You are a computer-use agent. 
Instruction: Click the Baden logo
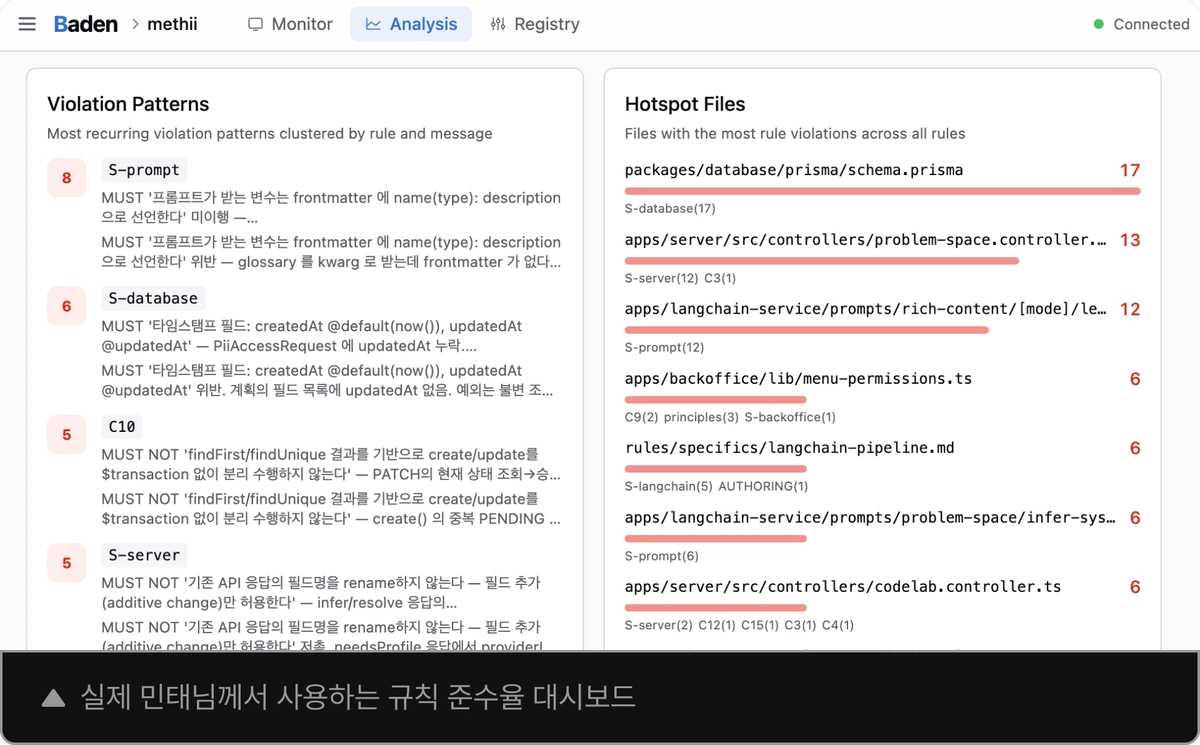pyautogui.click(x=86, y=24)
